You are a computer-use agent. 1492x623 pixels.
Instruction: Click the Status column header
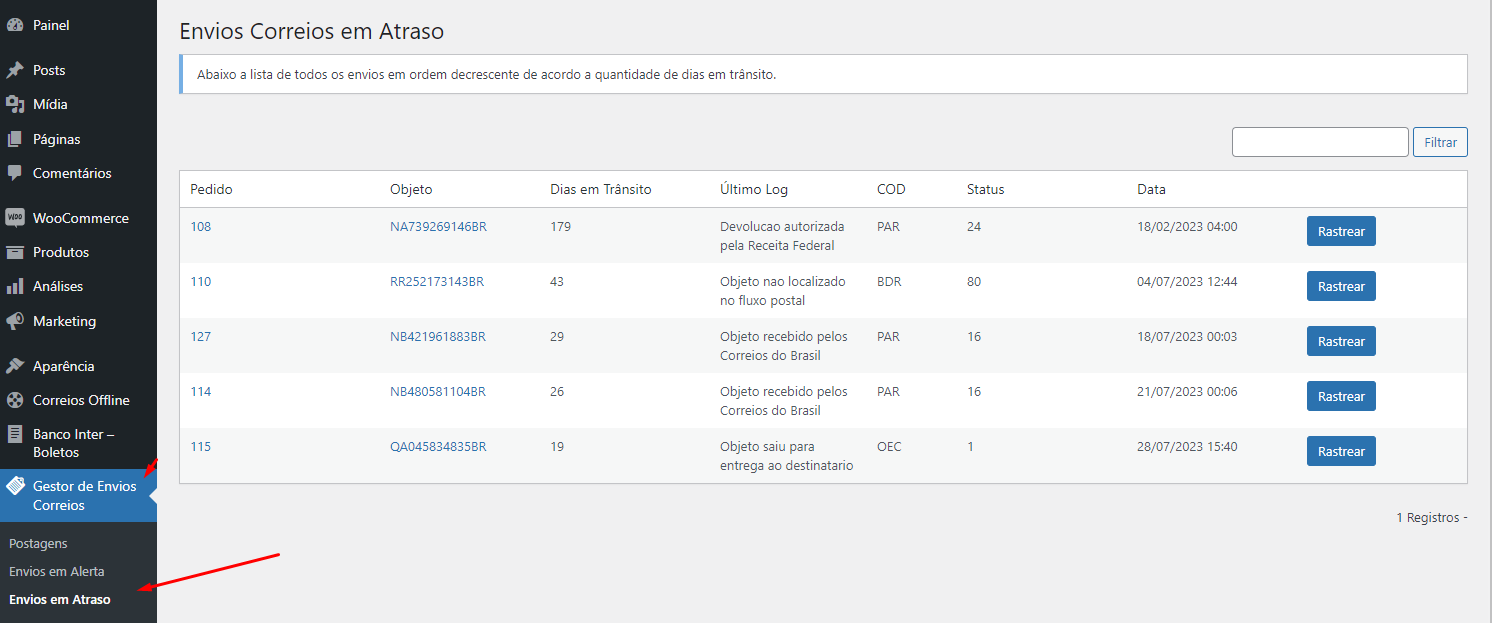[986, 189]
